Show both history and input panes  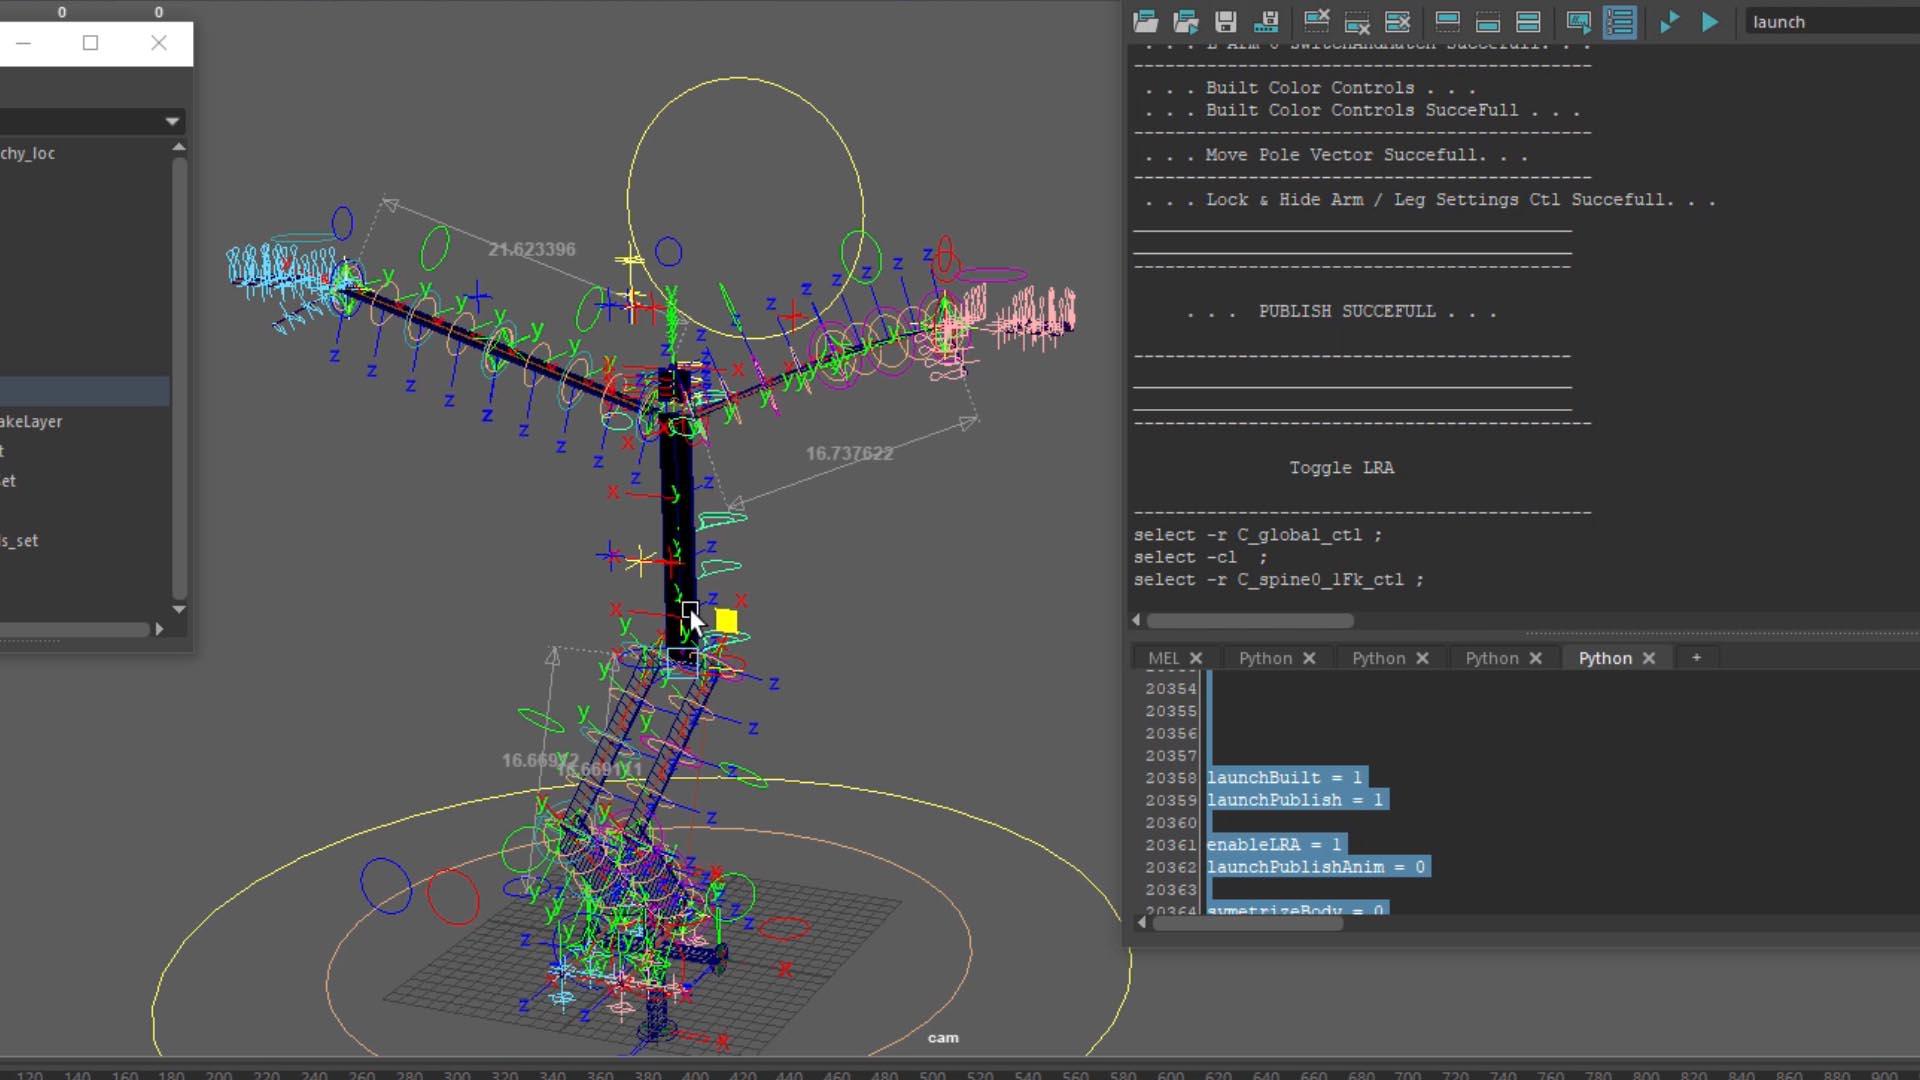pyautogui.click(x=1528, y=22)
